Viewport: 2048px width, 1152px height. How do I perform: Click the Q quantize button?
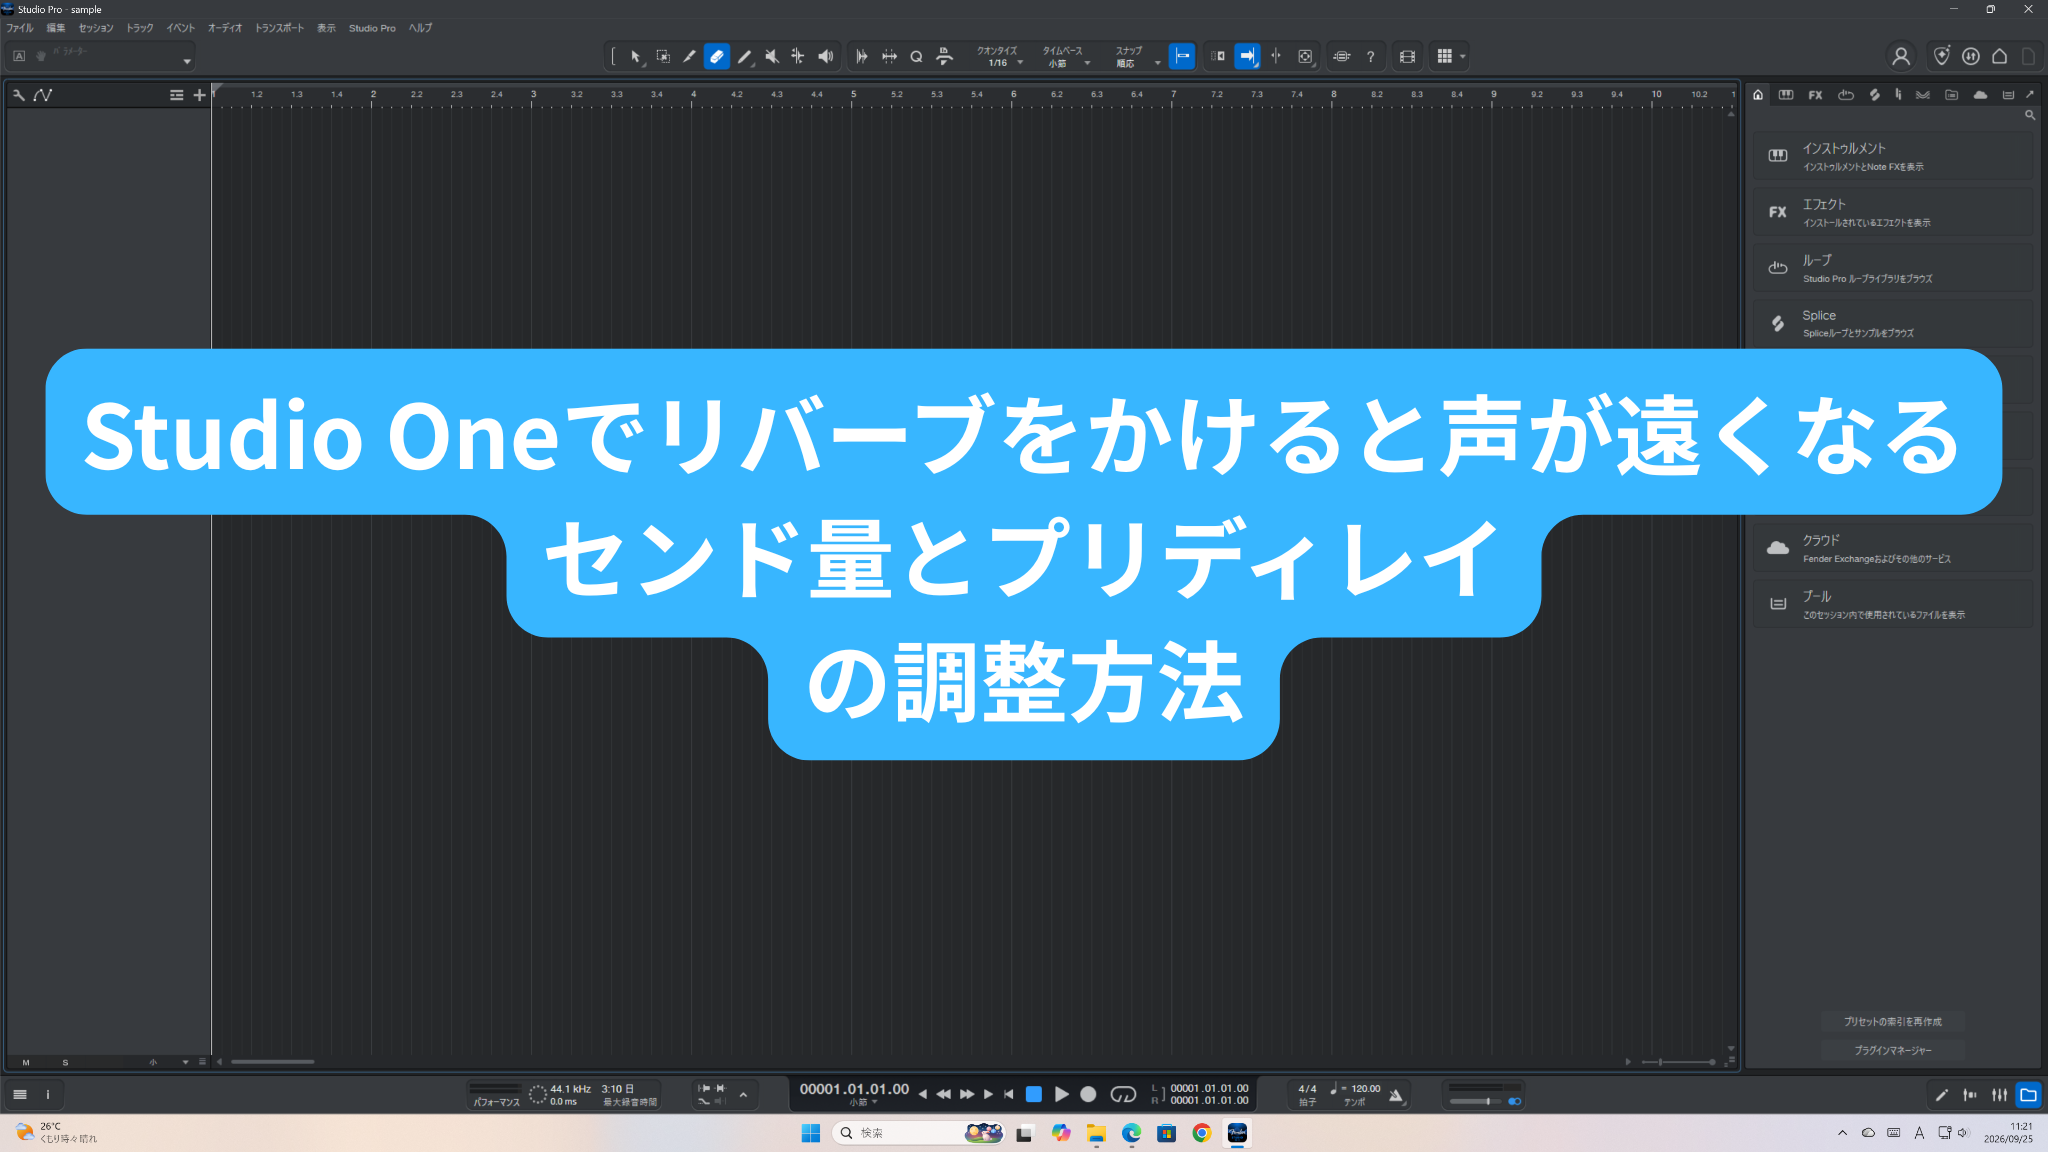(x=916, y=57)
